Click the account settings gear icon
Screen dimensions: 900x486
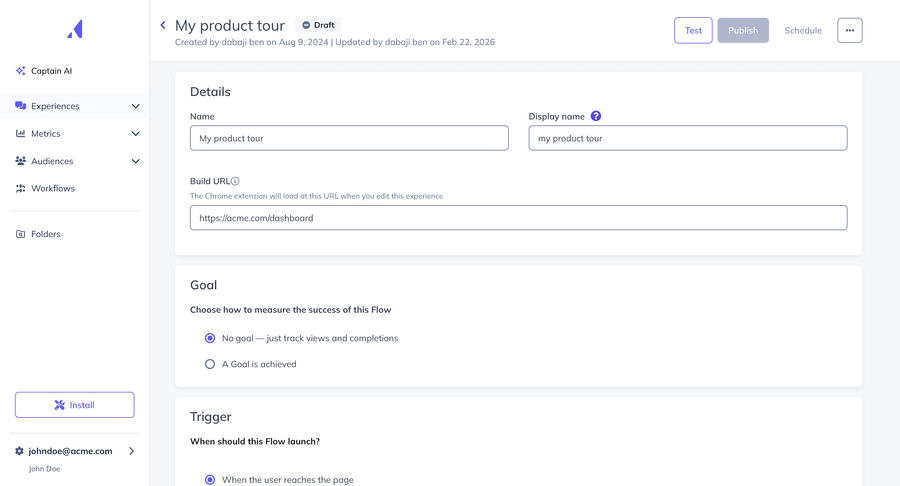[20, 451]
